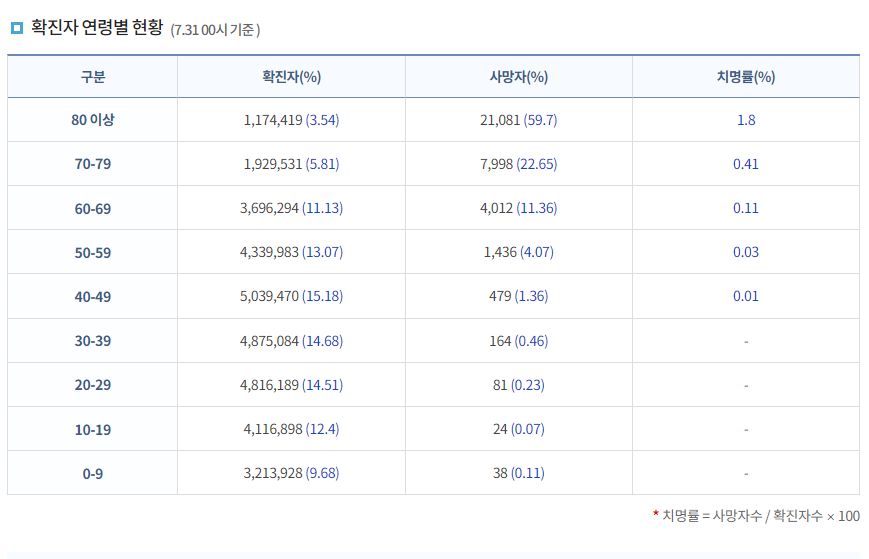Select the 20-29 row label
The image size is (869, 559).
click(x=93, y=384)
